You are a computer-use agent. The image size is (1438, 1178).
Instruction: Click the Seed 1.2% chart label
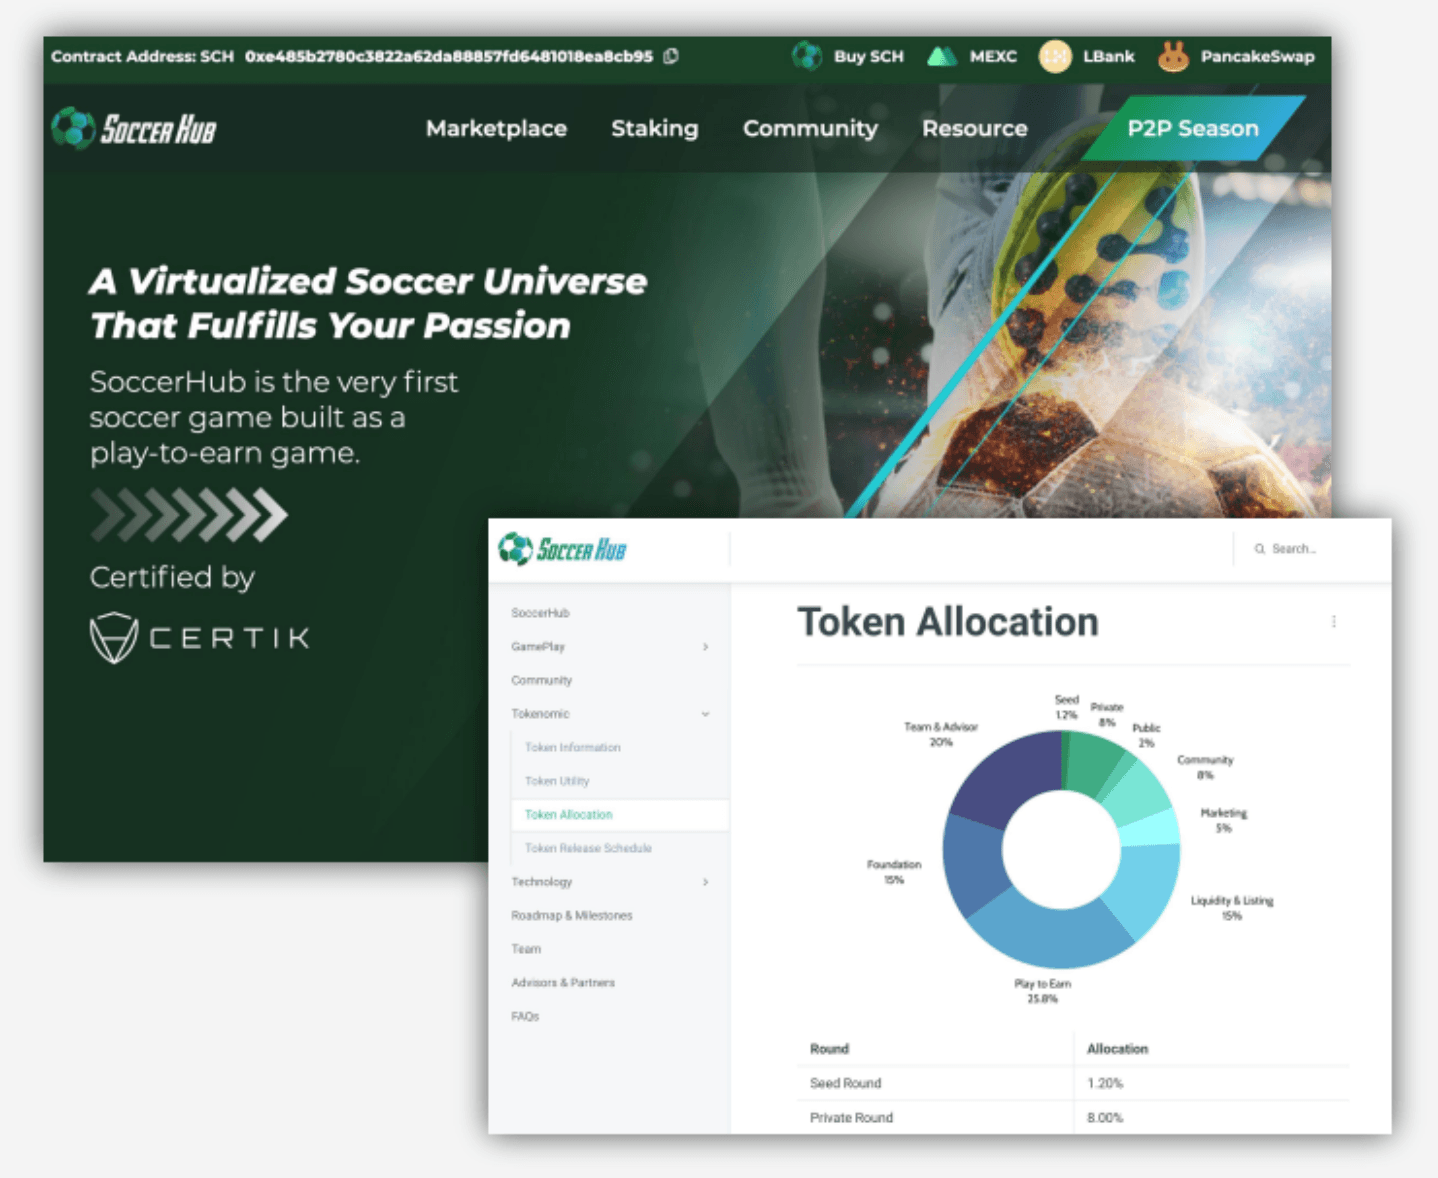(x=1066, y=707)
